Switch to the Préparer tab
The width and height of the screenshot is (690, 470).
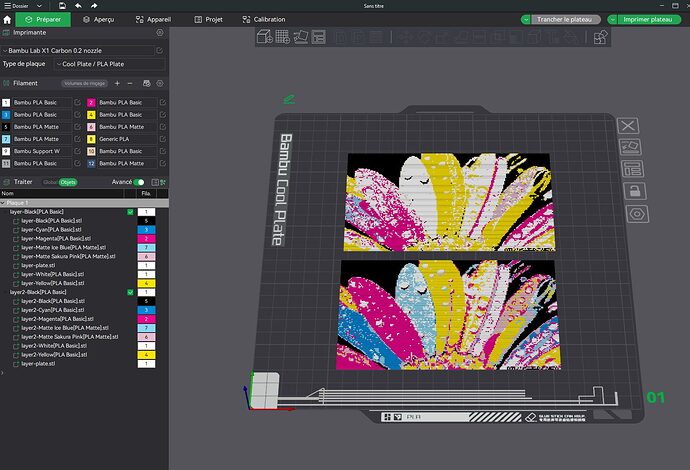(43, 19)
